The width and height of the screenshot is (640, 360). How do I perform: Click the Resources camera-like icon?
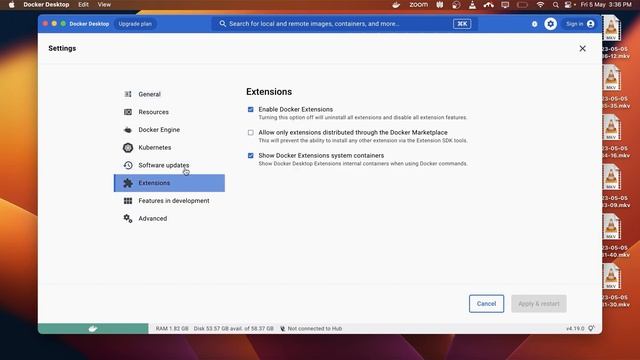point(128,112)
